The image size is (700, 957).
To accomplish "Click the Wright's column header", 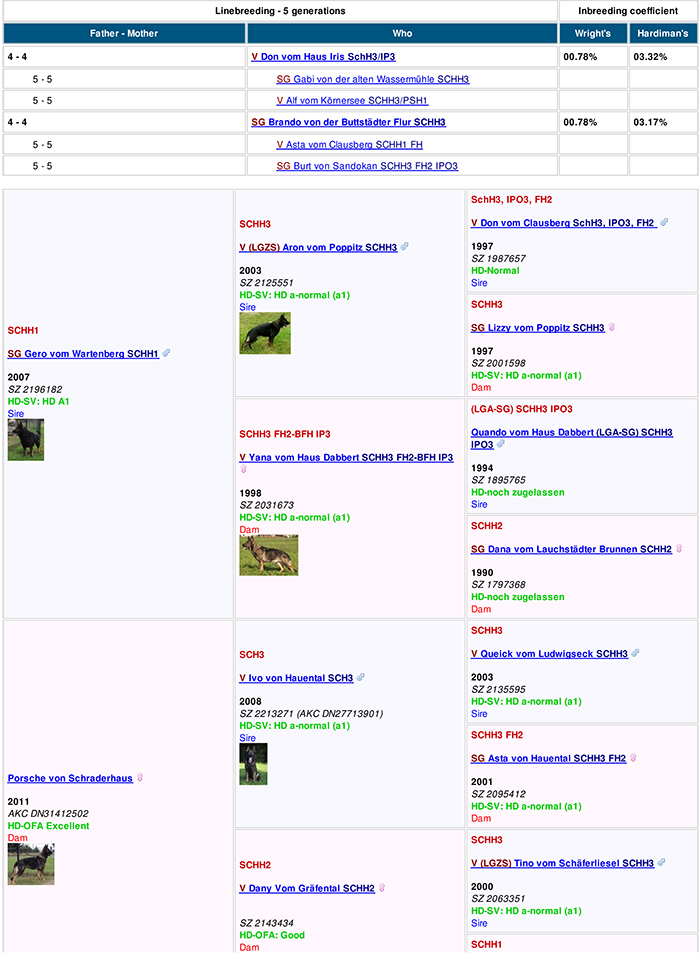I will (593, 34).
